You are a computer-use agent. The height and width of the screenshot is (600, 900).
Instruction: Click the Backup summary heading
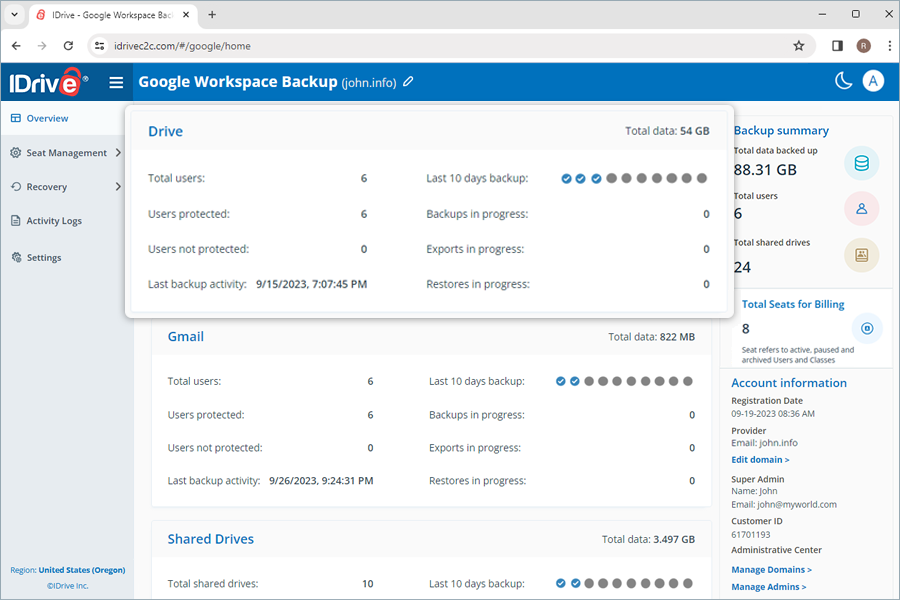[781, 130]
